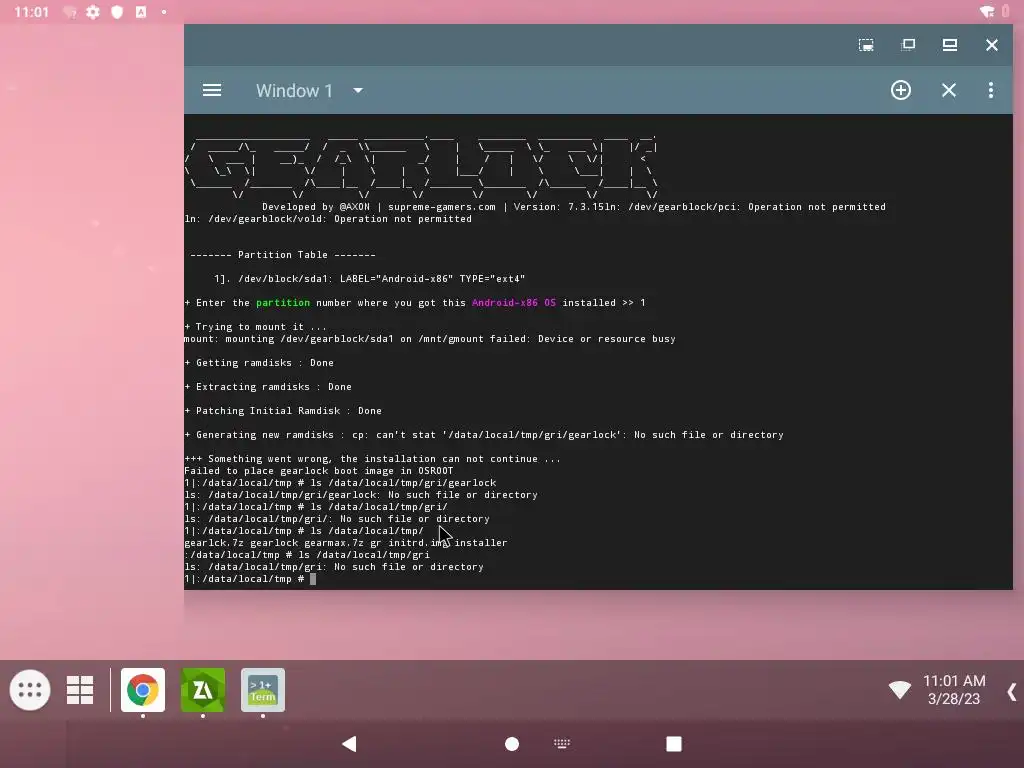Click the "Patching Initial Ramdisk" line

click(x=283, y=411)
